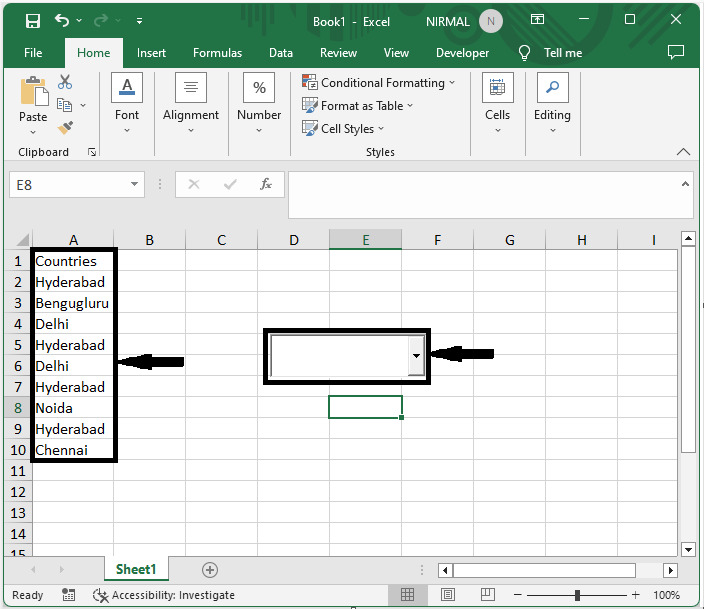
Task: Activate the Format Painter brush
Action: click(65, 128)
